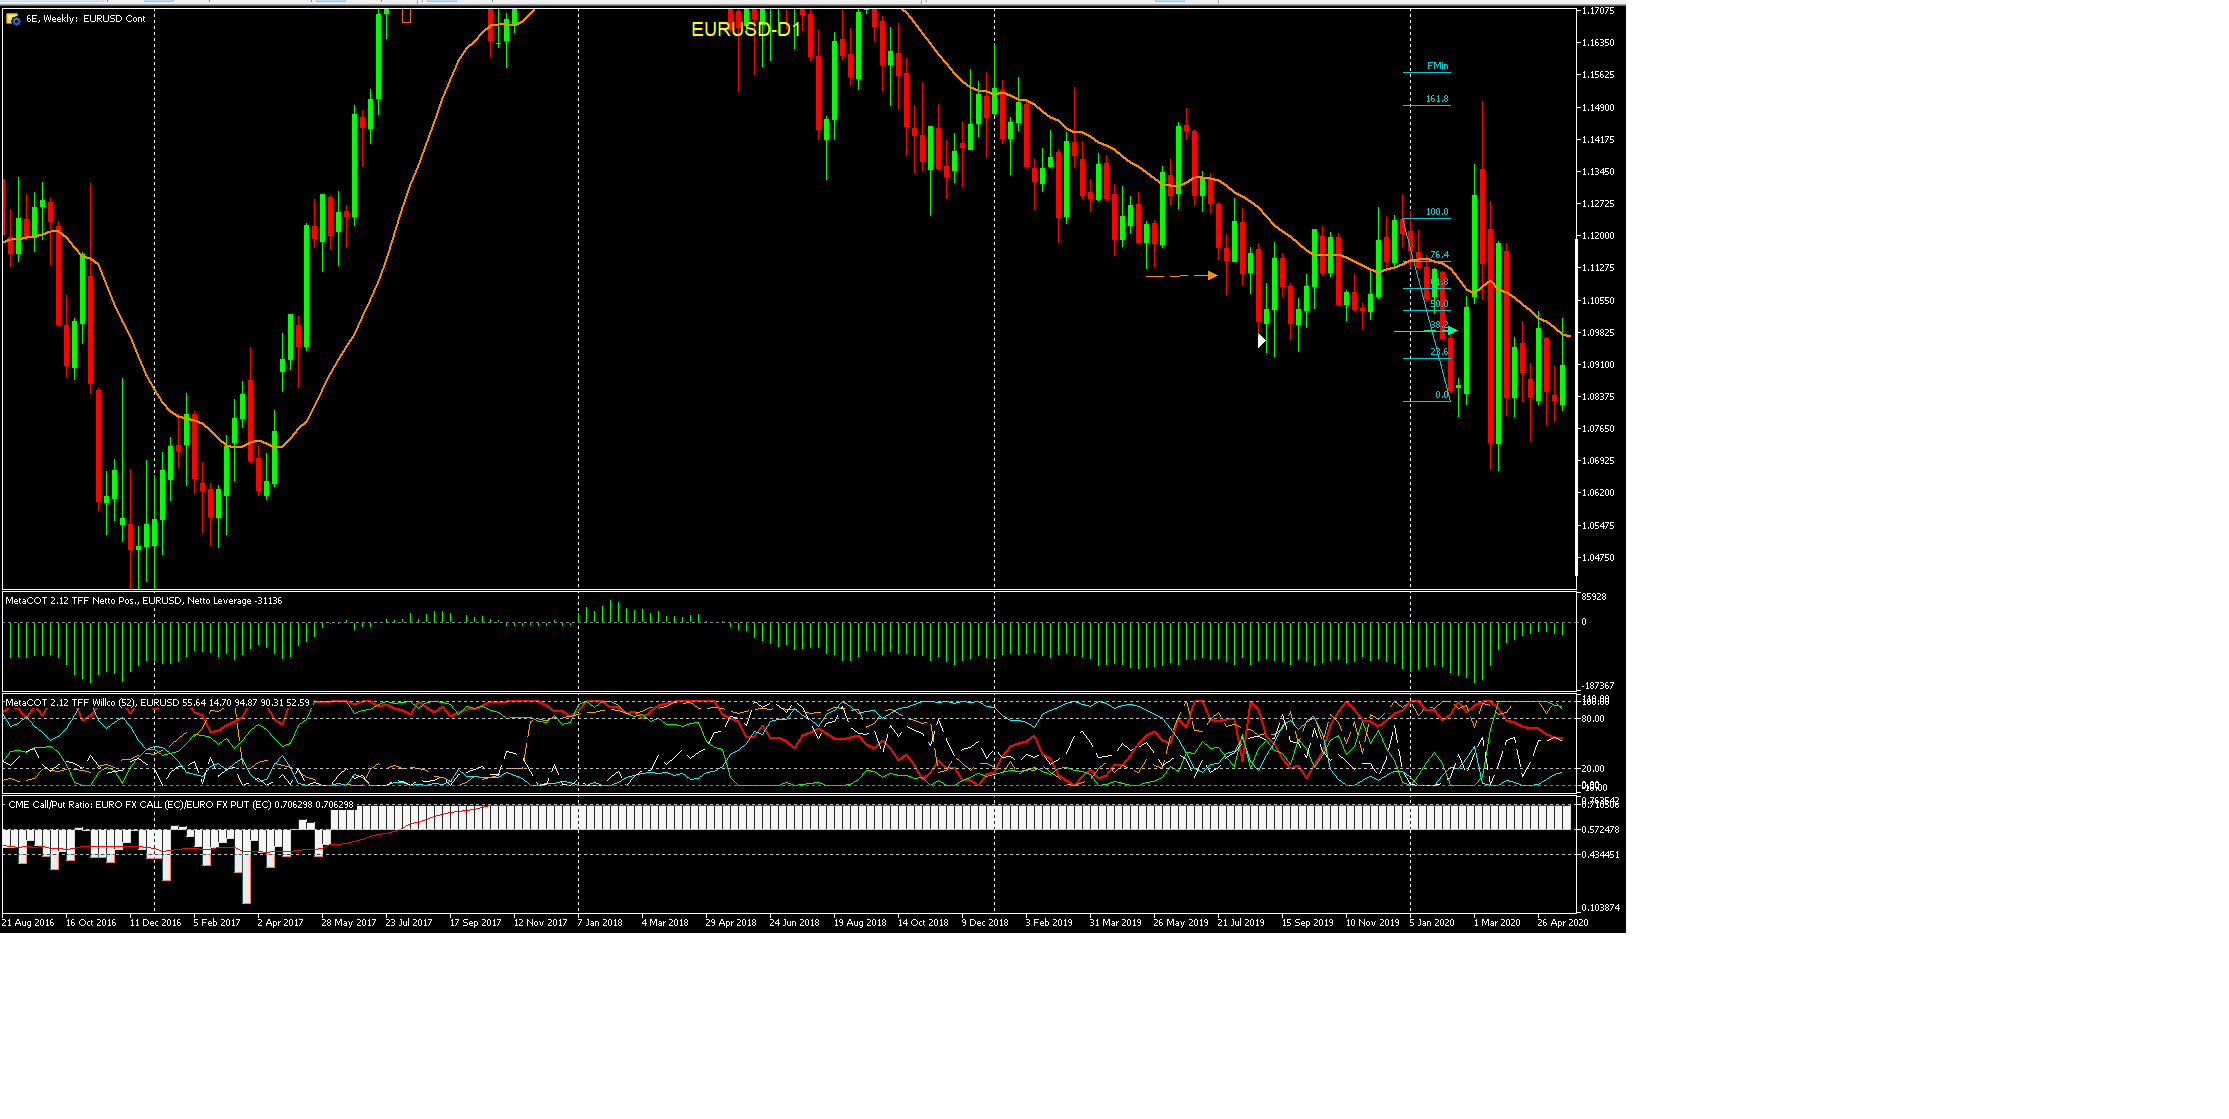The image size is (2229, 1119).
Task: Click the yellow EURUSD-D1 chart label
Action: 745,30
